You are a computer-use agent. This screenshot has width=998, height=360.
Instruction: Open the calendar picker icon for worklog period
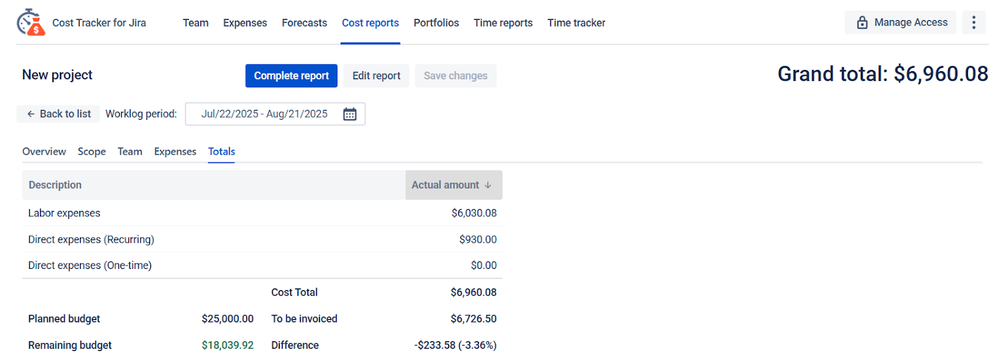(350, 114)
